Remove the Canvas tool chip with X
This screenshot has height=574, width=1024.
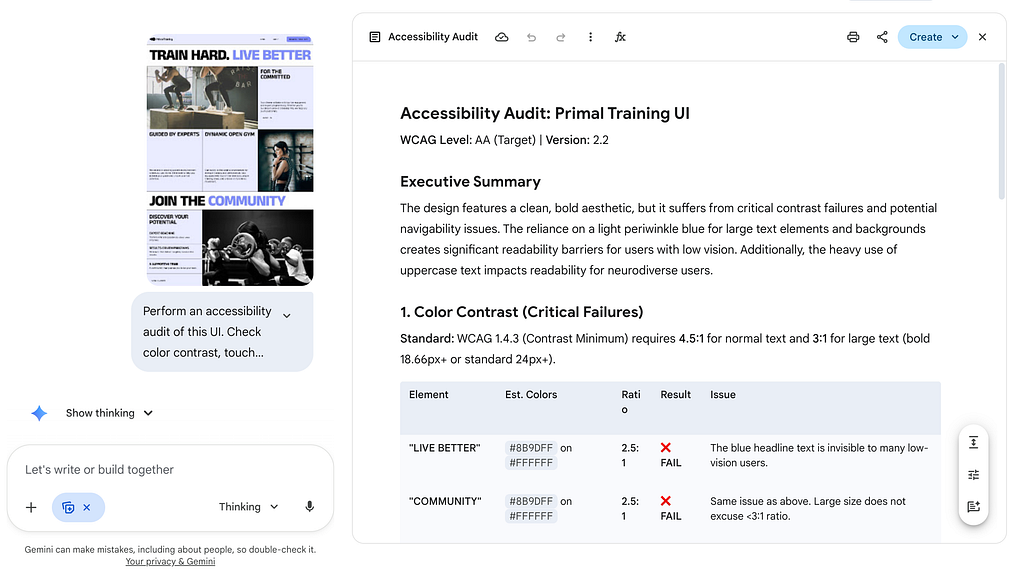[87, 508]
